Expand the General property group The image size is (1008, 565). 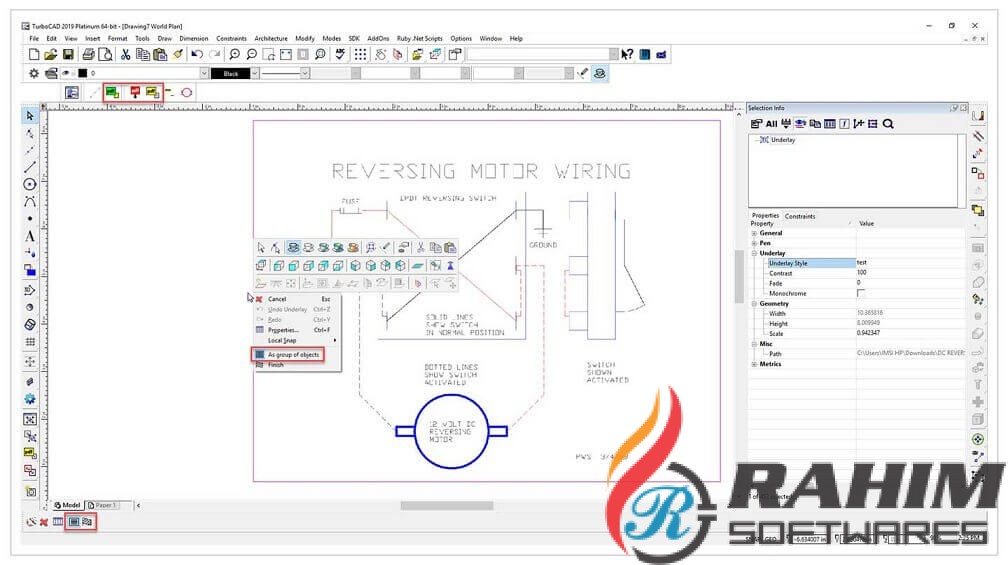755,233
